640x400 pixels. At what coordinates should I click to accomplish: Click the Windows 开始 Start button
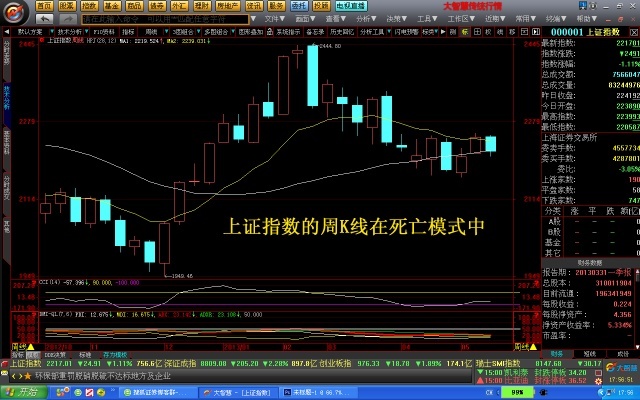[x=24, y=392]
